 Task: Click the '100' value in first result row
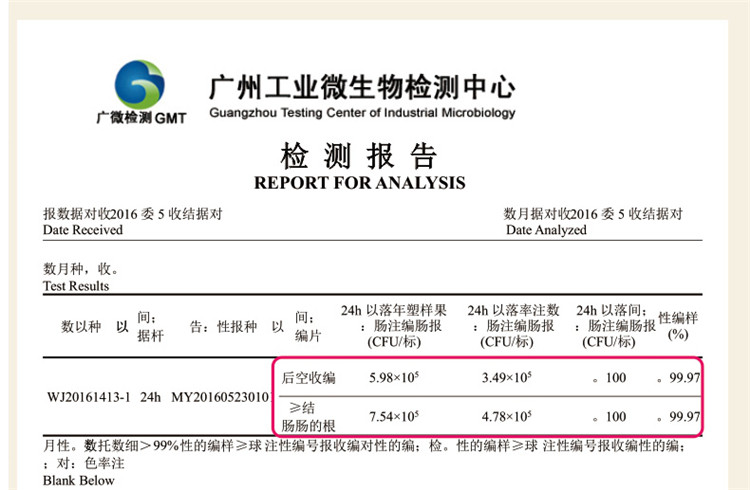tap(616, 378)
